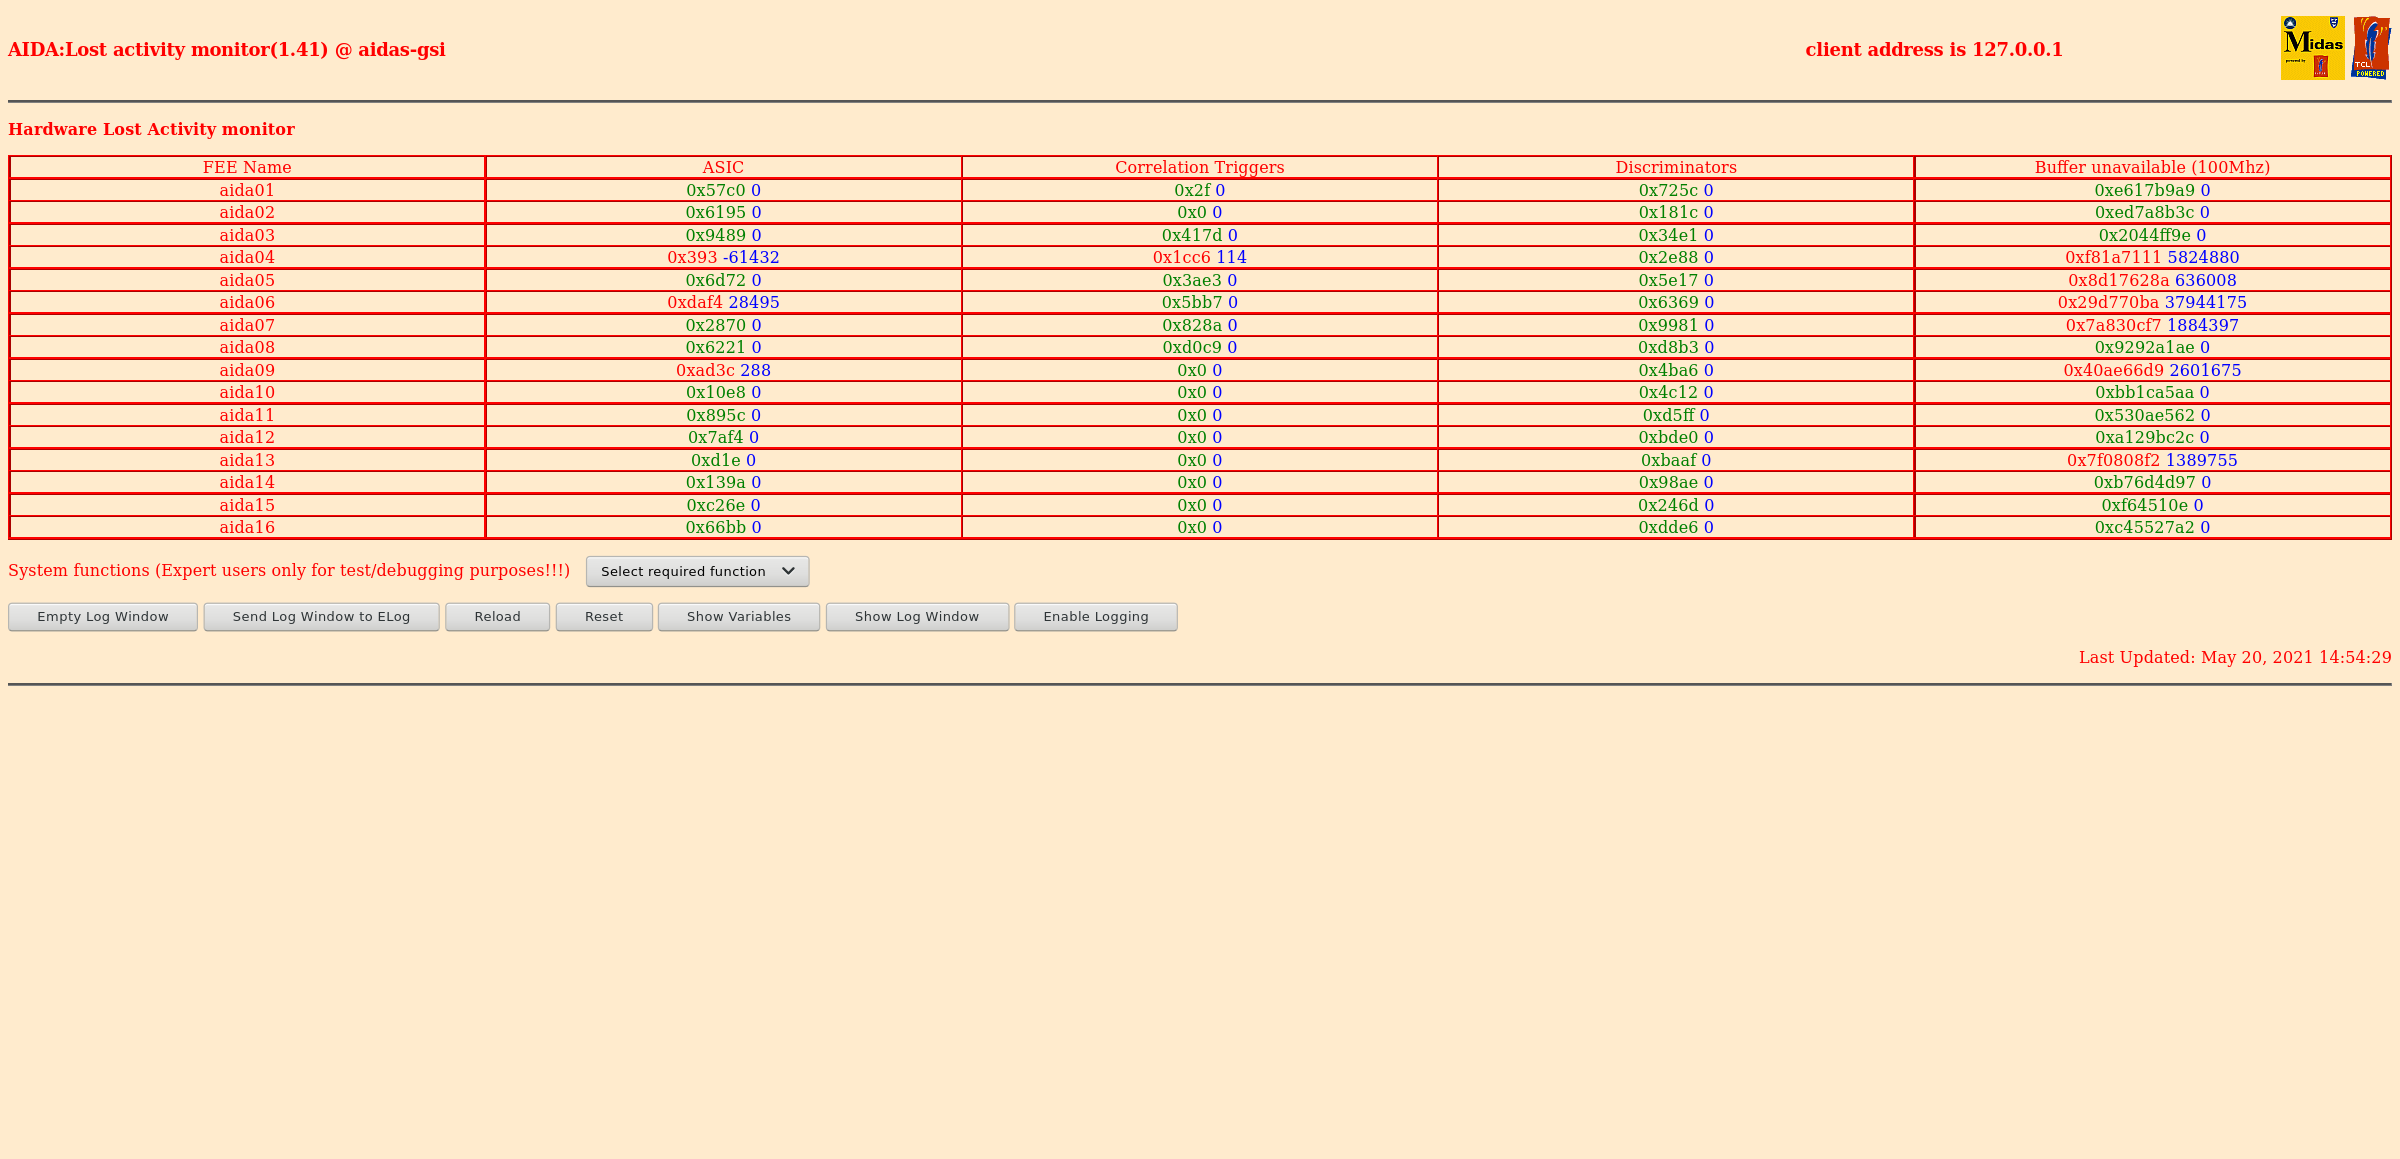Click the aida04 row name
Screen dimensions: 2400x1159
(247, 257)
